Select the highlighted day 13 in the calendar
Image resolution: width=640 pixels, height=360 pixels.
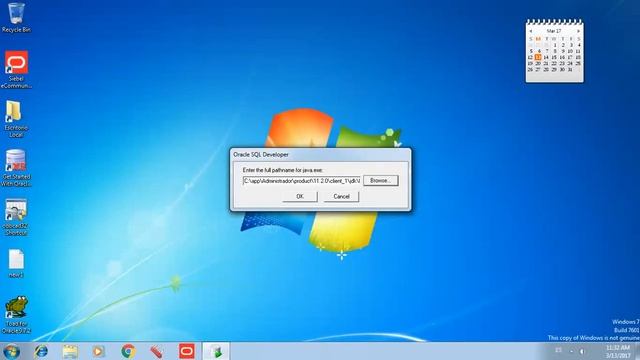pos(538,57)
